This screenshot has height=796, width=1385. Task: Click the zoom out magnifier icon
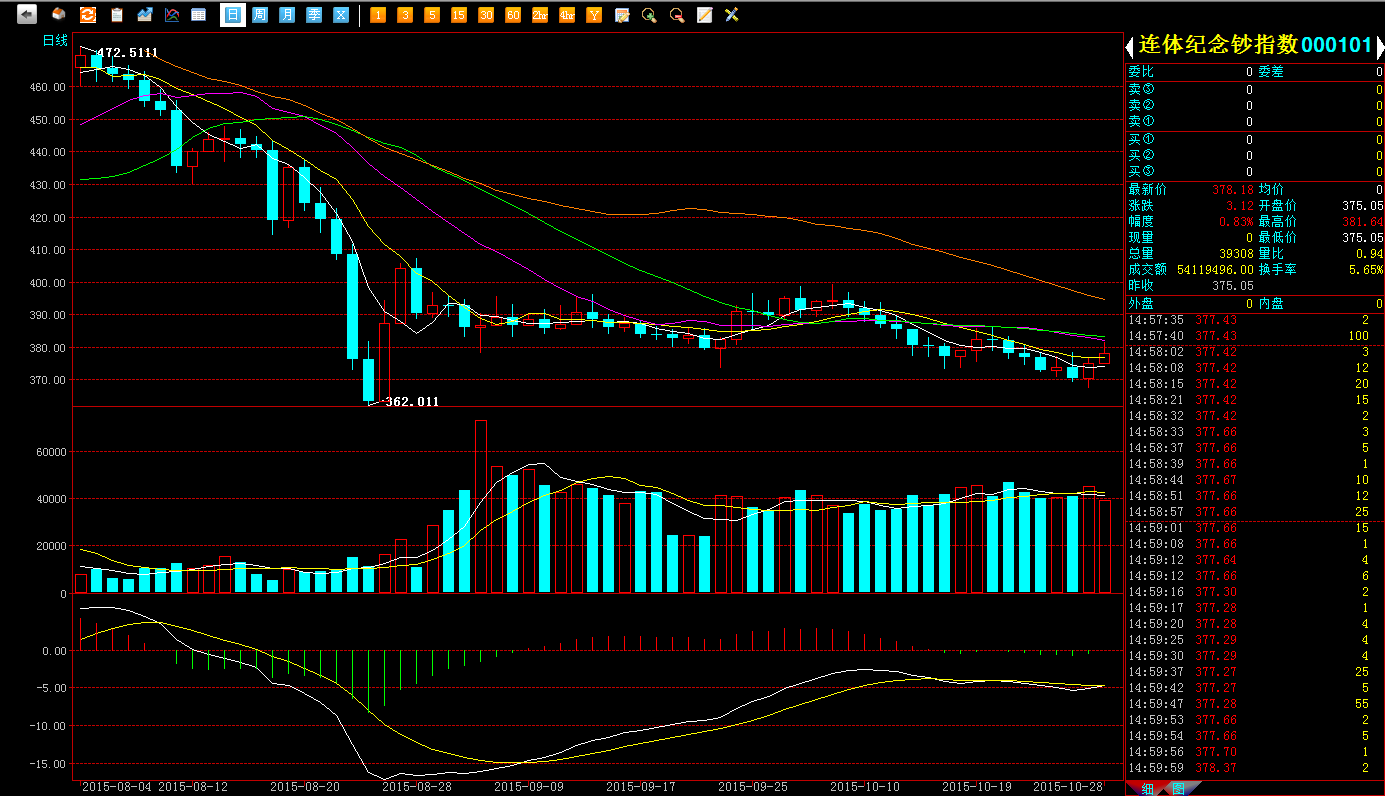(x=677, y=15)
